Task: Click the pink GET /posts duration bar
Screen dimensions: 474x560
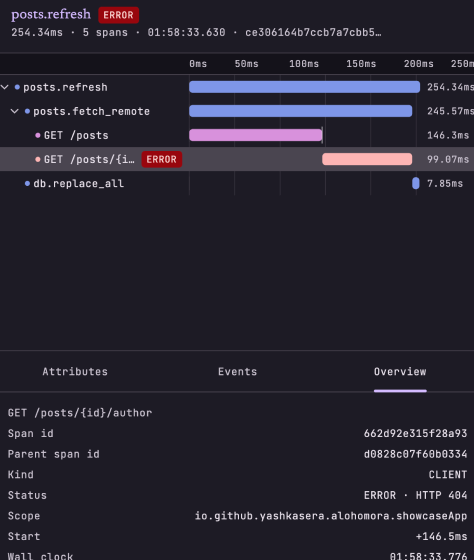Action: coord(256,135)
